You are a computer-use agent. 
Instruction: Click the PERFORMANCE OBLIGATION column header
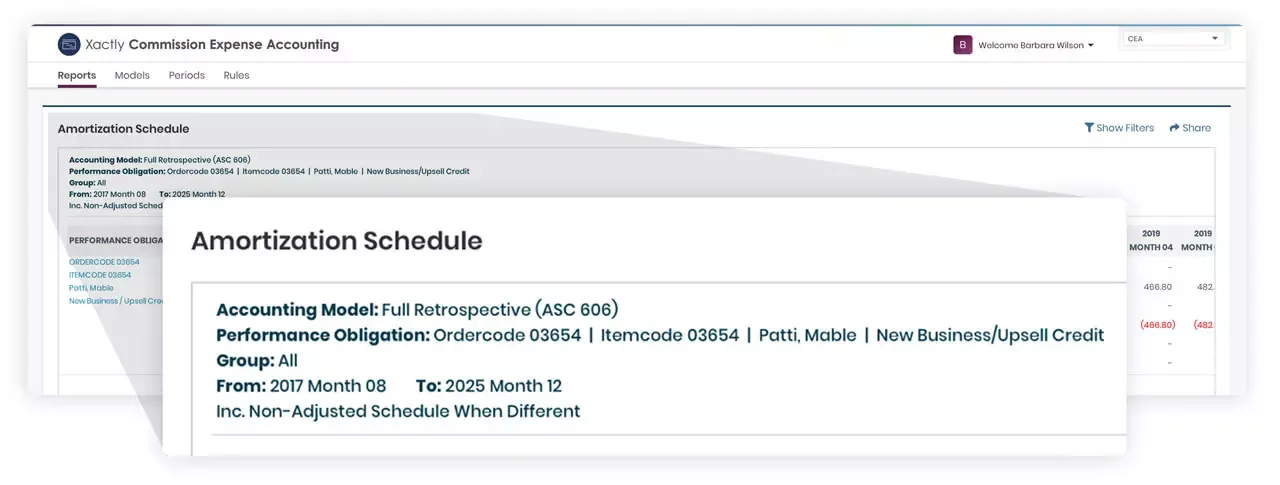[x=115, y=241]
